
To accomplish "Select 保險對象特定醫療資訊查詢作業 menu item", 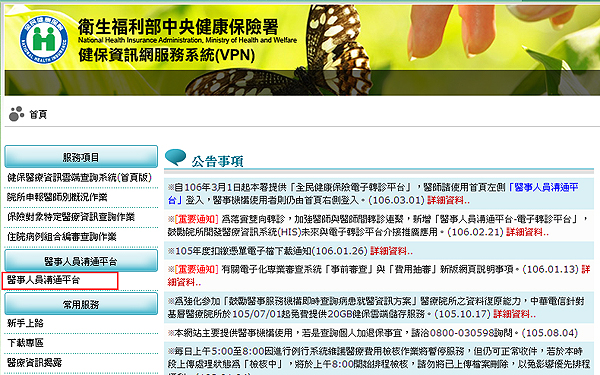I will 71,217.
